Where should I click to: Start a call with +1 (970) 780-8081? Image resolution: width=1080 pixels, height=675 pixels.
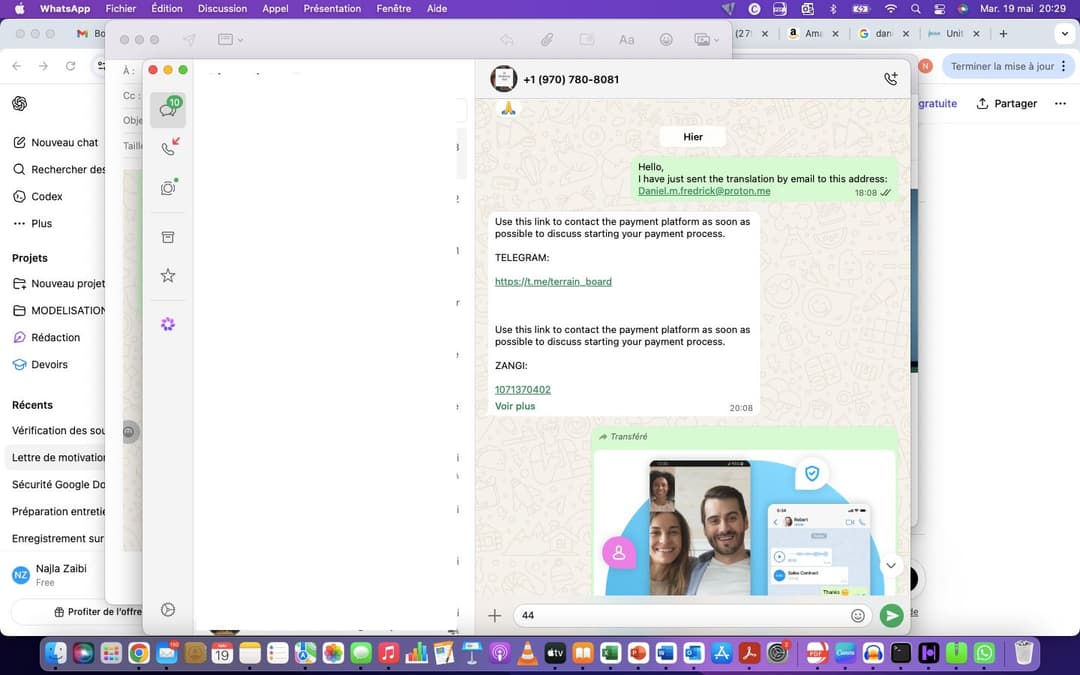(x=891, y=79)
